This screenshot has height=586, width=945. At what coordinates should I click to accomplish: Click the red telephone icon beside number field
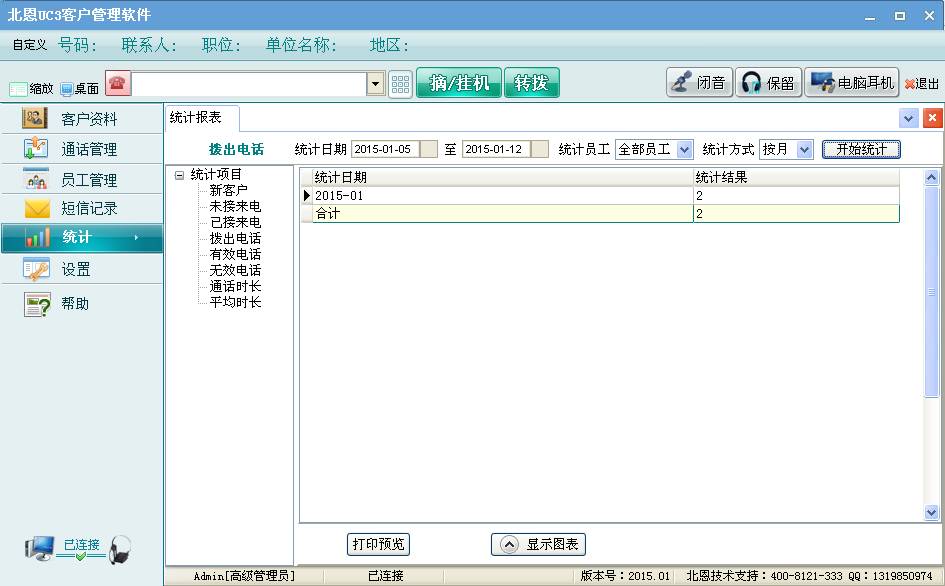[x=118, y=83]
